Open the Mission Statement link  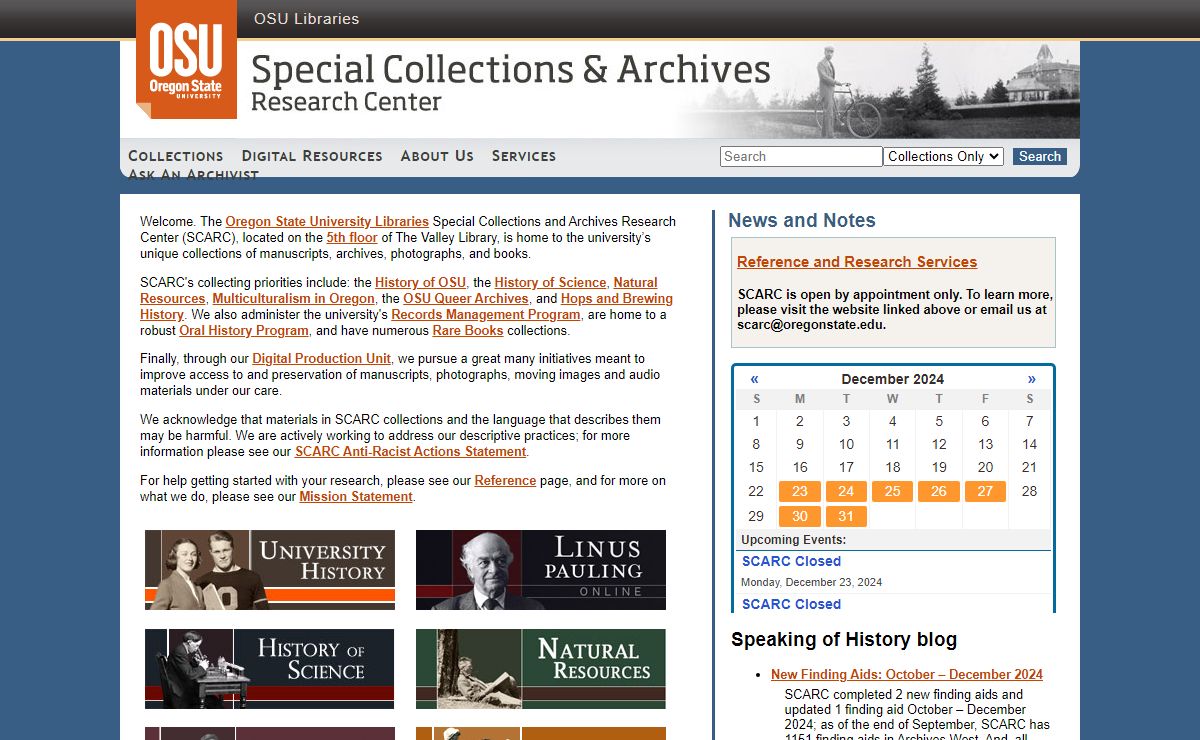(356, 497)
